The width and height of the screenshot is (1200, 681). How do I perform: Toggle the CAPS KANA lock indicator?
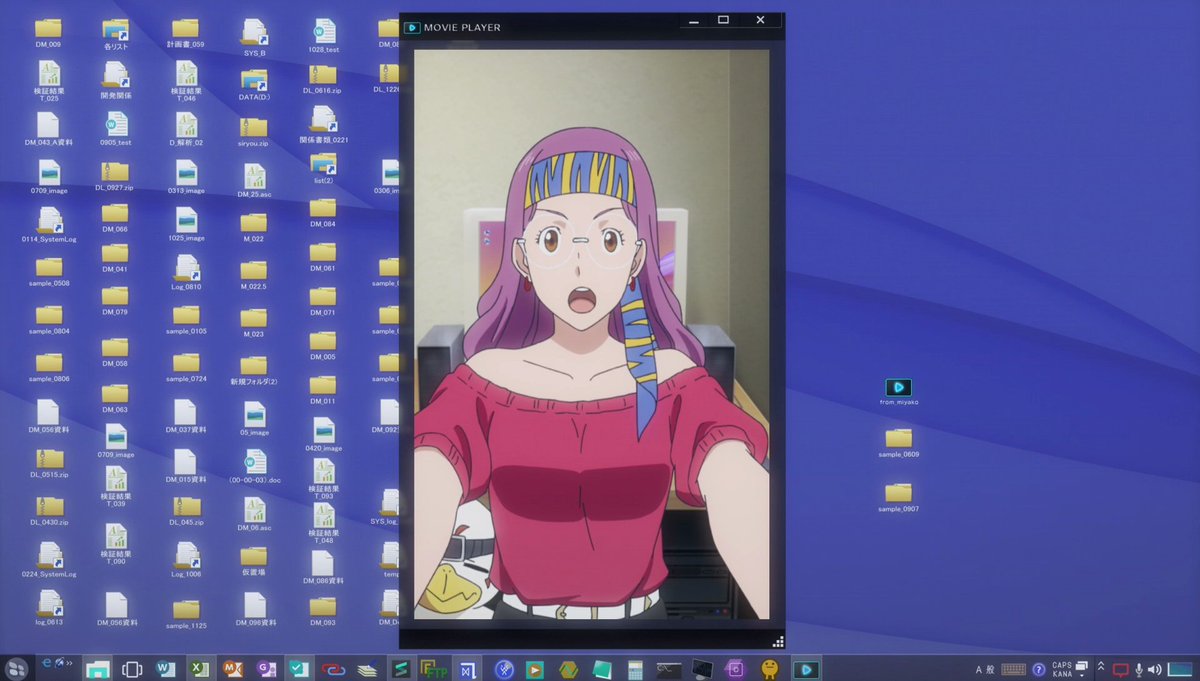tap(1062, 669)
